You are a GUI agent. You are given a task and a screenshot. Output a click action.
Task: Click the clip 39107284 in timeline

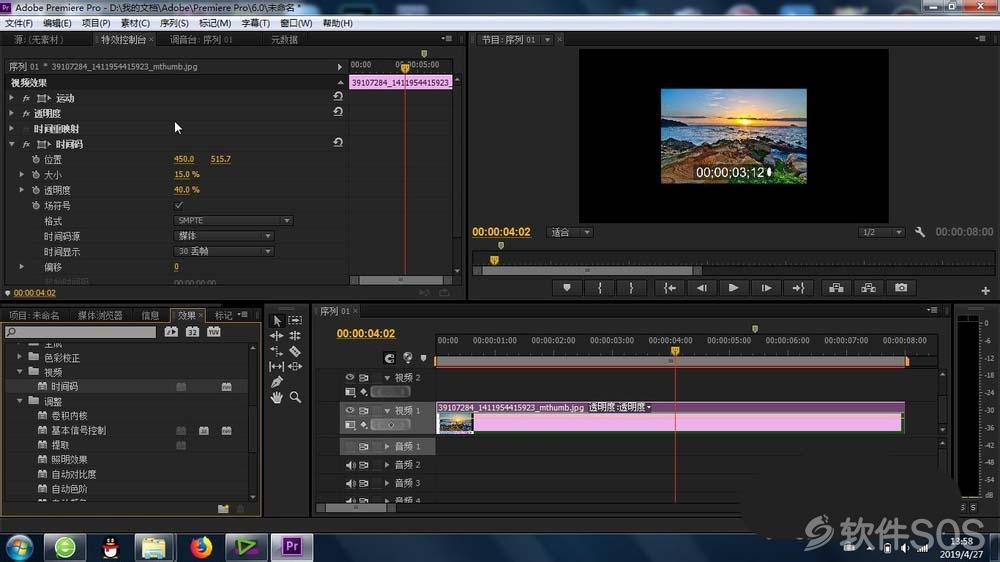[670, 418]
